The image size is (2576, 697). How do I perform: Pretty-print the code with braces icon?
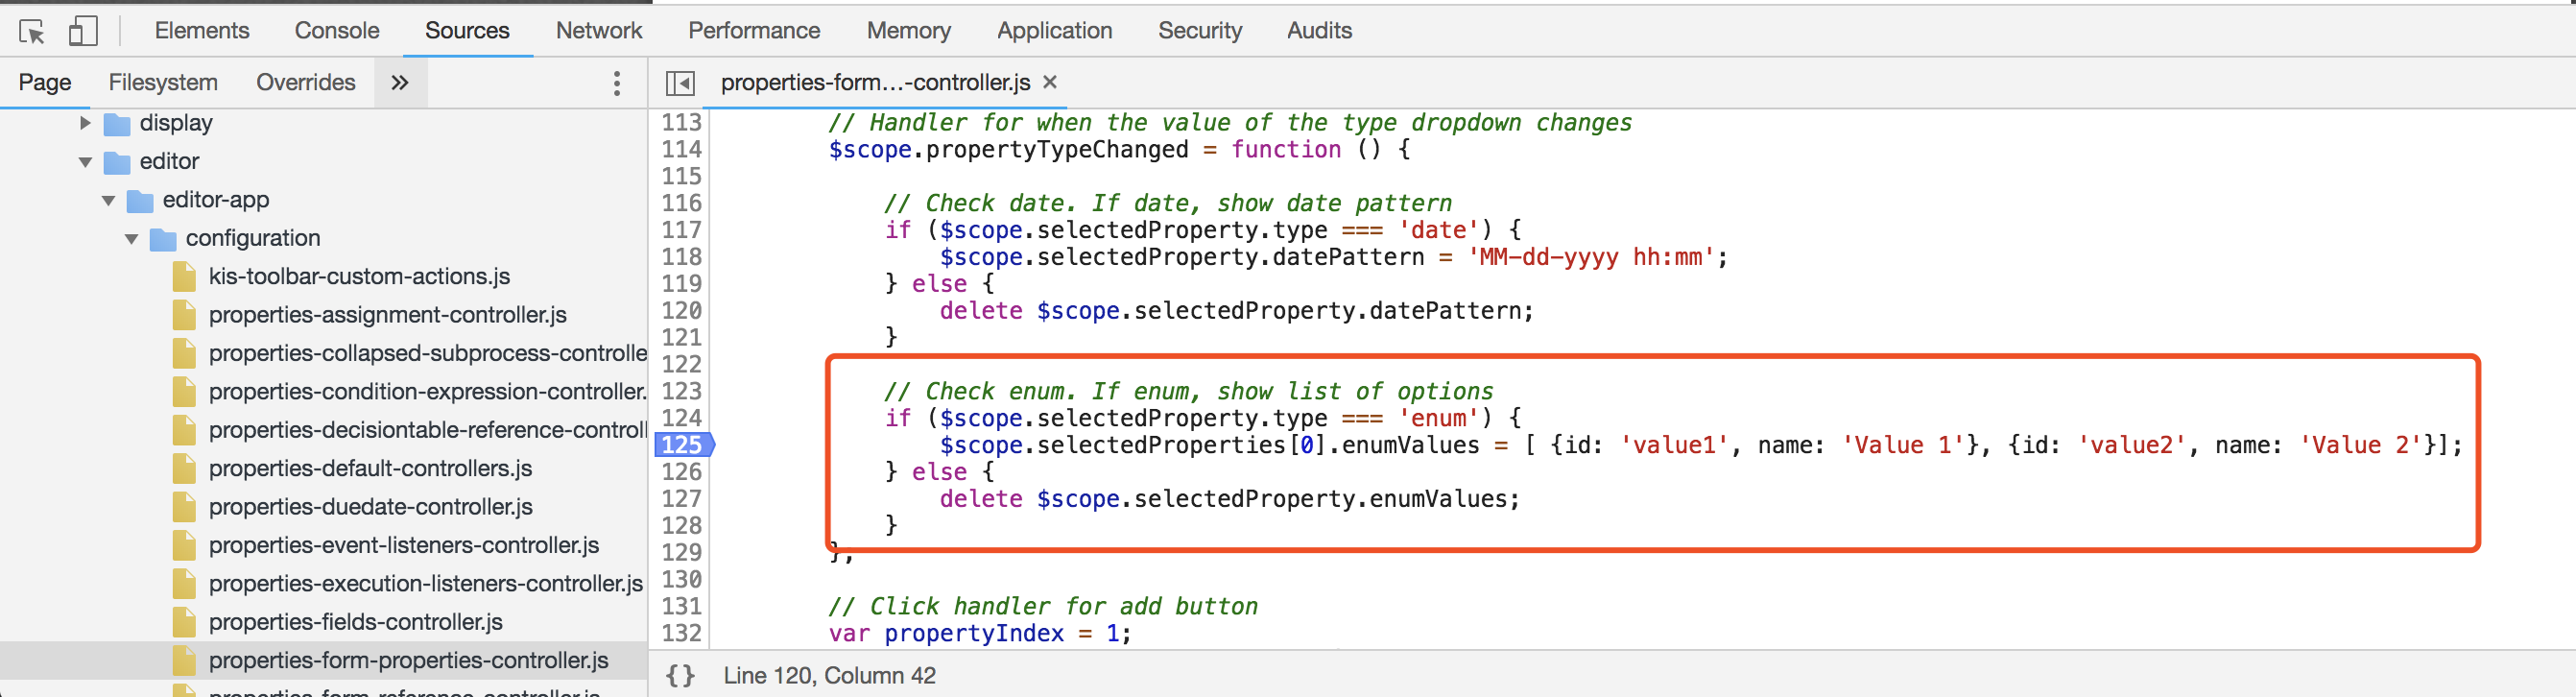pos(681,676)
